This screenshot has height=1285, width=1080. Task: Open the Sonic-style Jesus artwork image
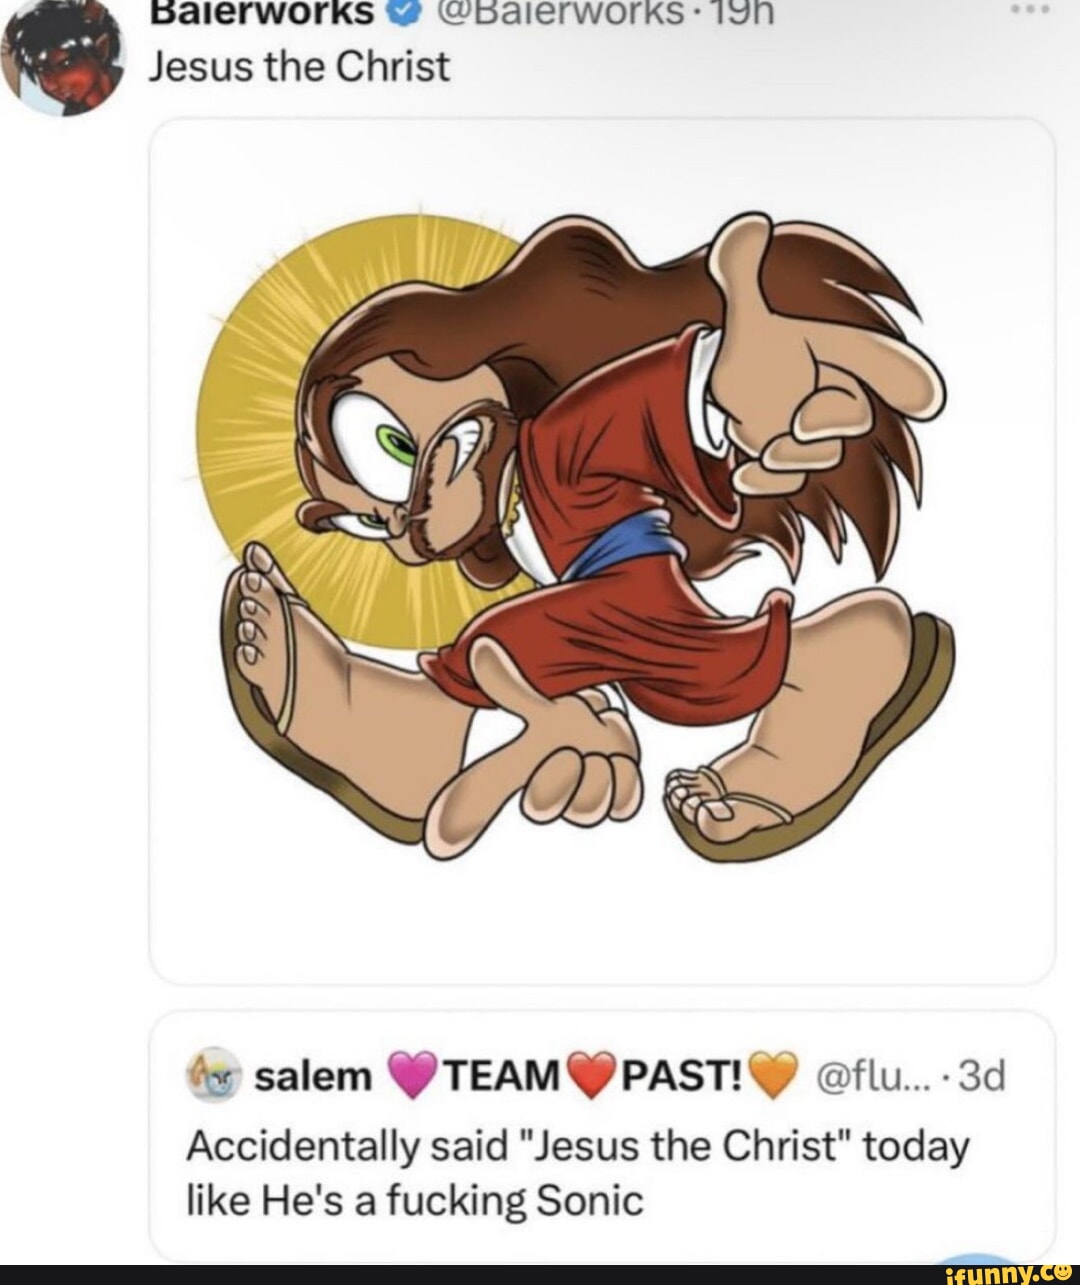[602, 550]
